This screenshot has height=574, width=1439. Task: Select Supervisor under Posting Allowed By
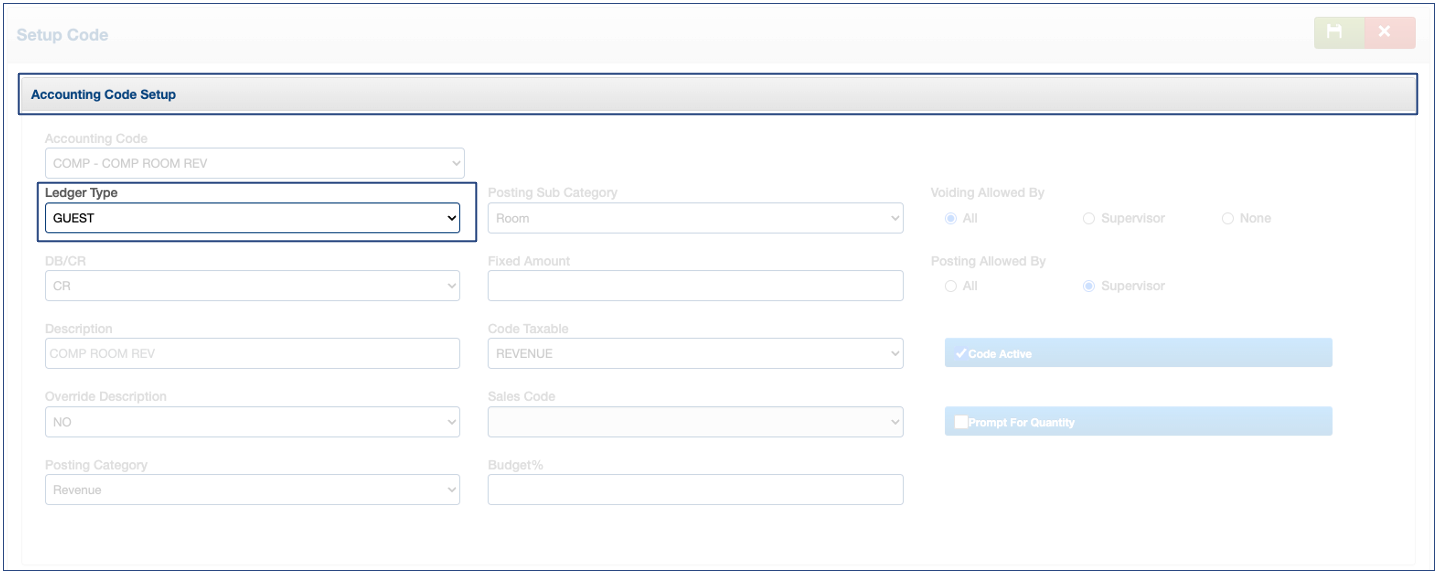tap(1089, 286)
